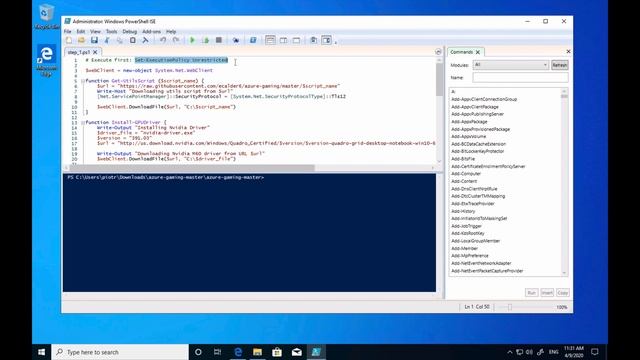Focus the Name filter input field
640x360 pixels.
(x=520, y=78)
